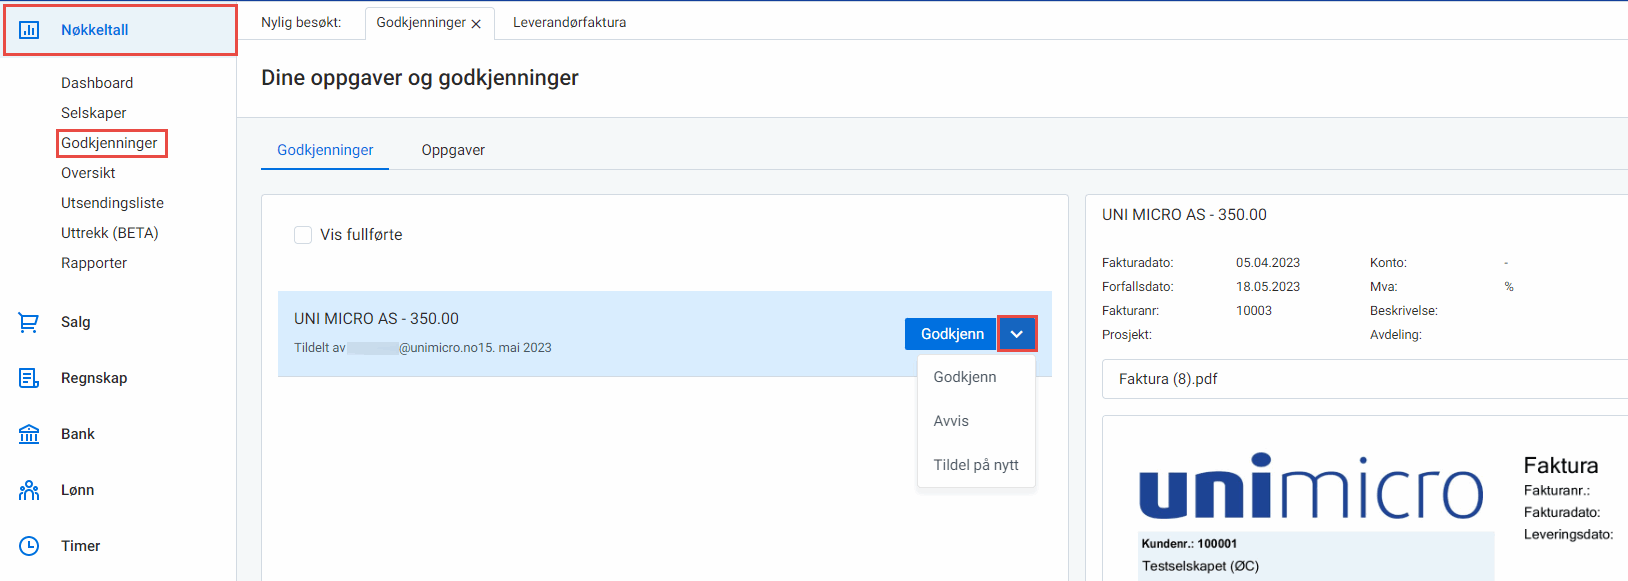Open Uttrekk (BETA) in the sidebar
Viewport: 1628px width, 581px height.
pos(110,233)
